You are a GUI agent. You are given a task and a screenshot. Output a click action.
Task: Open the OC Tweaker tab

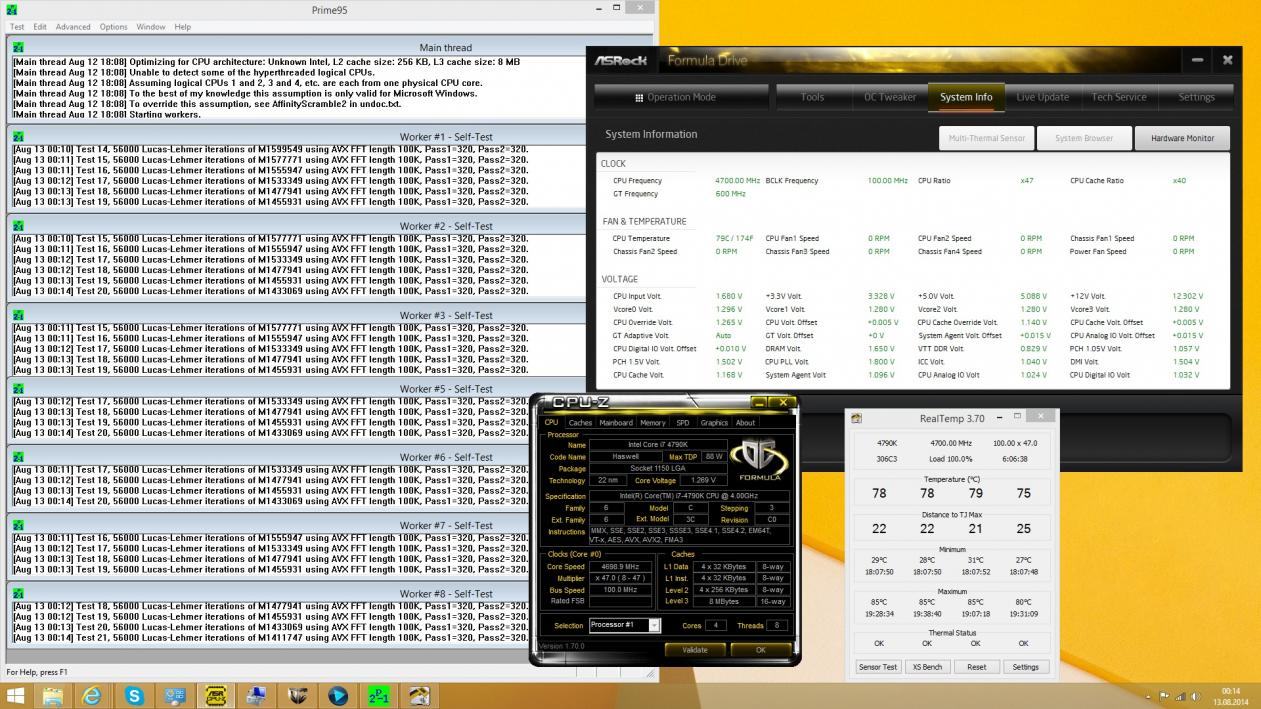[890, 97]
